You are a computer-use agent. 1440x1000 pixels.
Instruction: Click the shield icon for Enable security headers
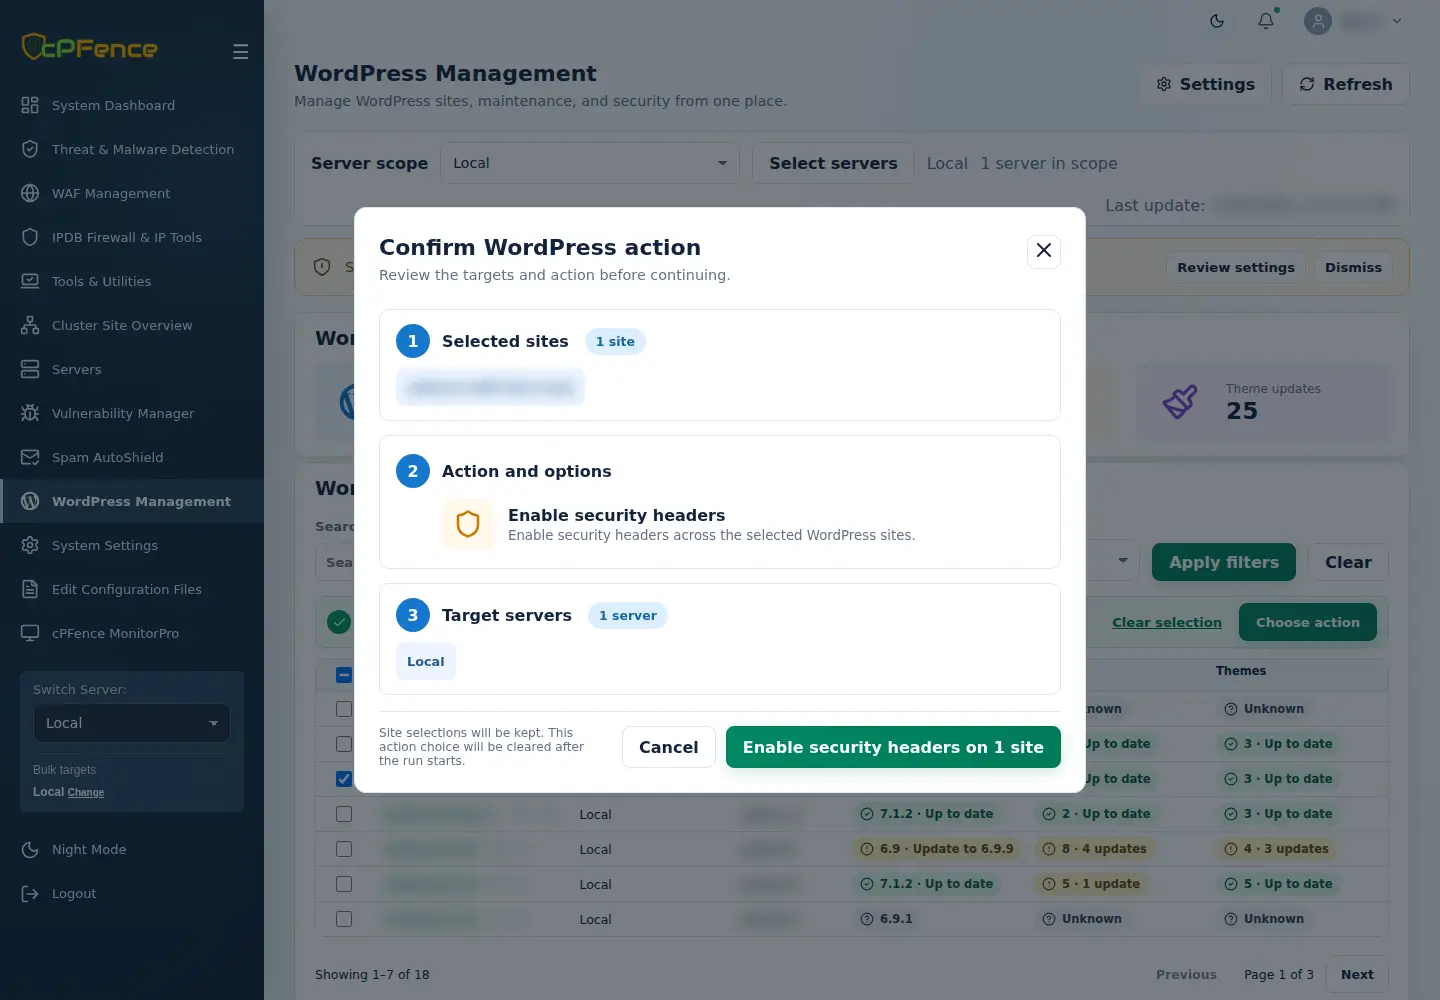[468, 524]
